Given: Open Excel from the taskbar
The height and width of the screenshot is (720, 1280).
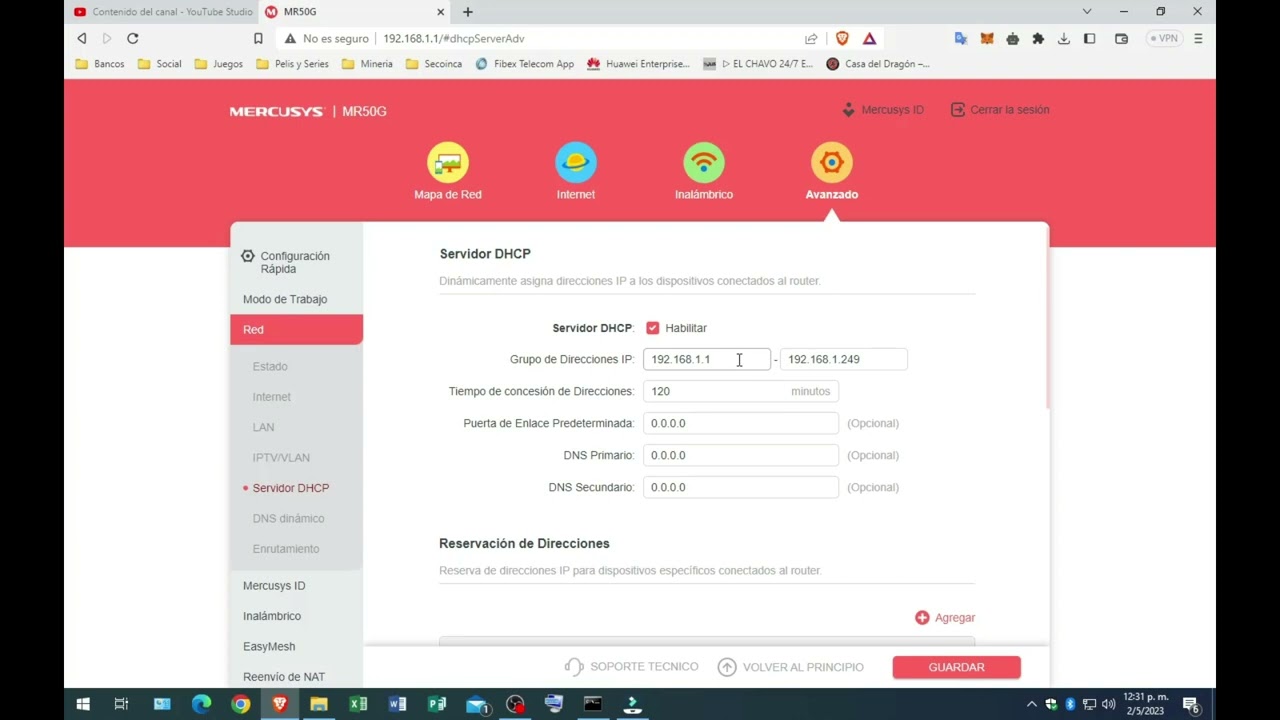Looking at the screenshot, I should tap(358, 704).
